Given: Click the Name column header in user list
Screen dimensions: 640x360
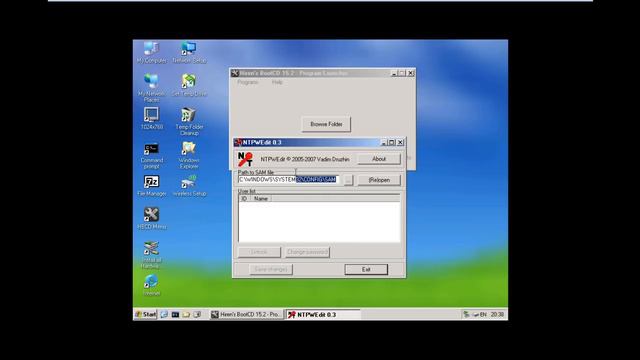Looking at the screenshot, I should (x=261, y=199).
